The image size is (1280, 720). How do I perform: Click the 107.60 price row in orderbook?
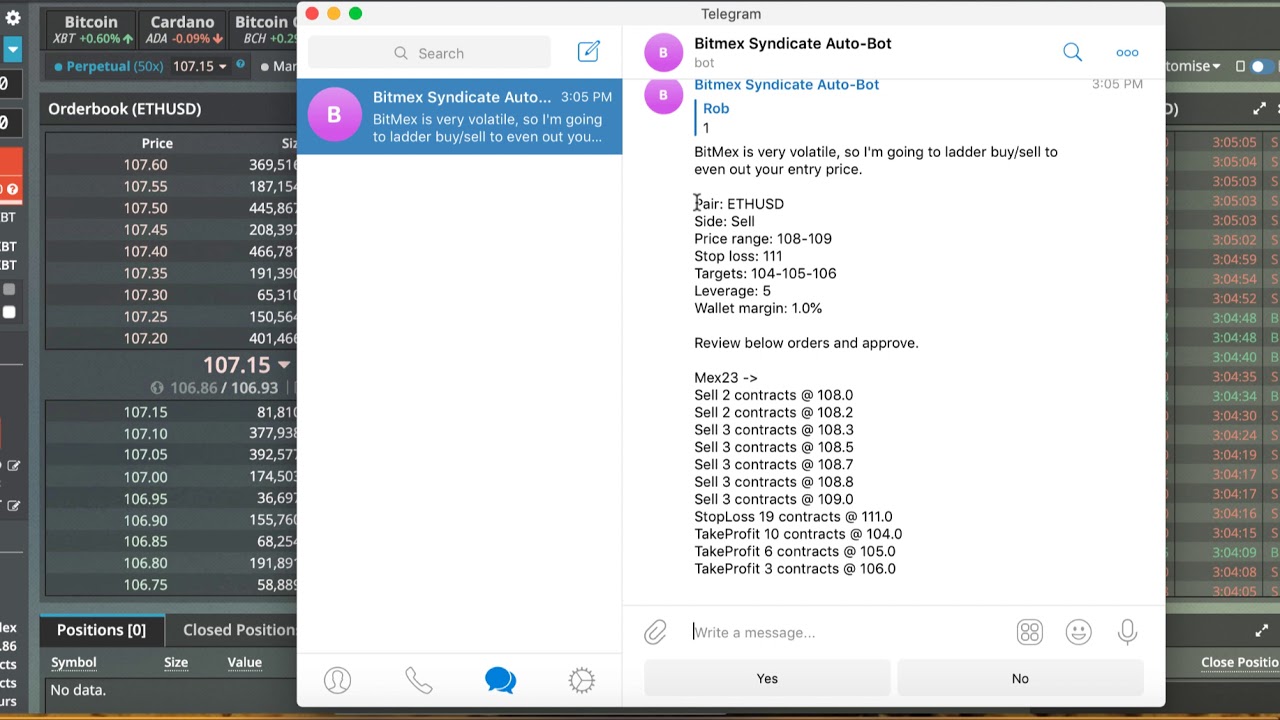pyautogui.click(x=171, y=164)
